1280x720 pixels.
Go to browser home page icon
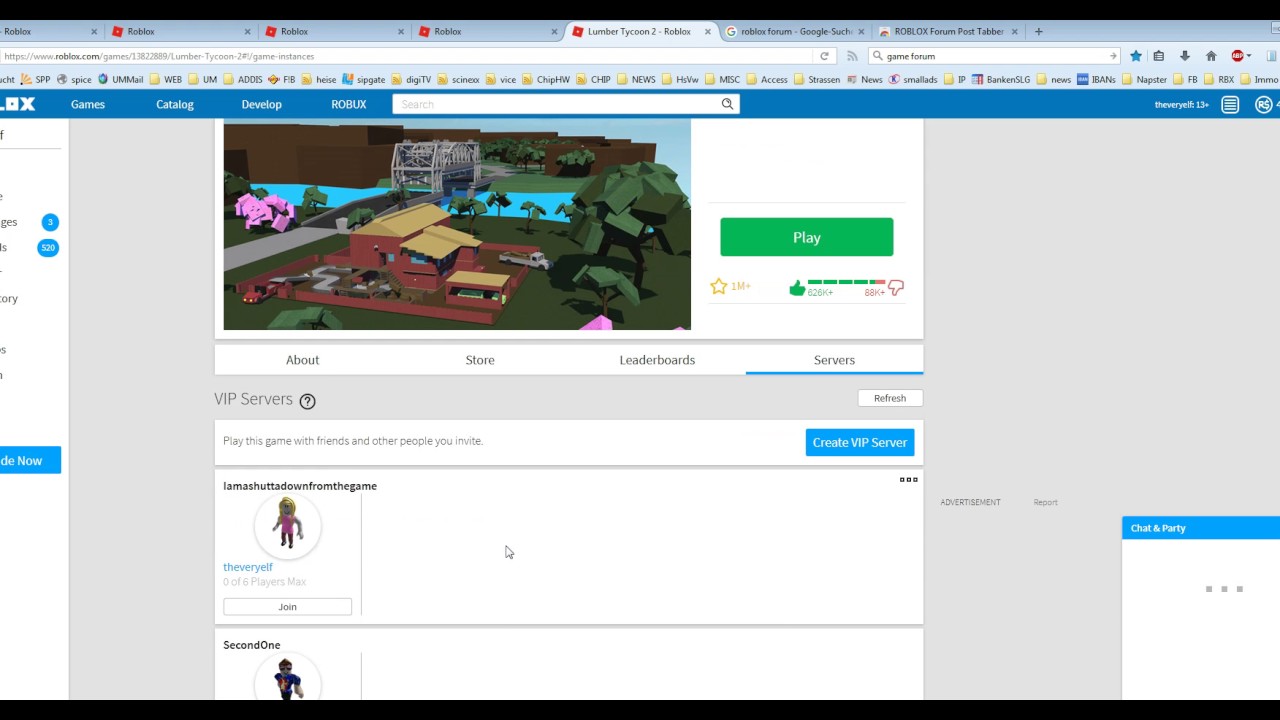pyautogui.click(x=1211, y=56)
